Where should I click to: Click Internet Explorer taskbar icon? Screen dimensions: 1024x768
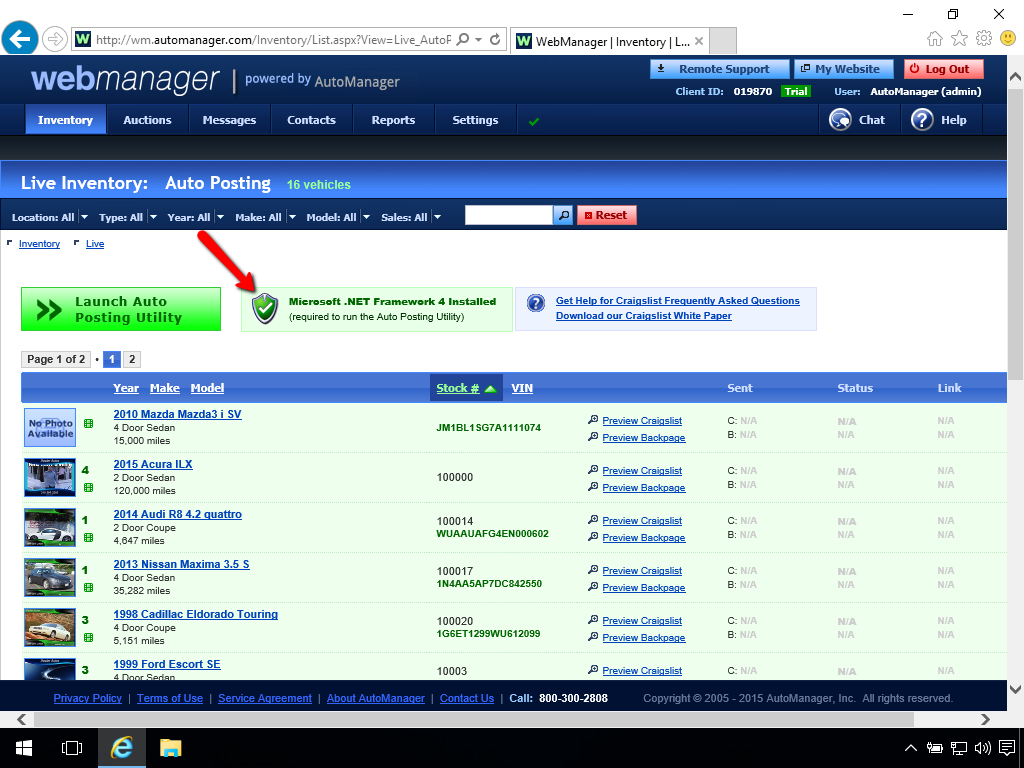pyautogui.click(x=121, y=748)
